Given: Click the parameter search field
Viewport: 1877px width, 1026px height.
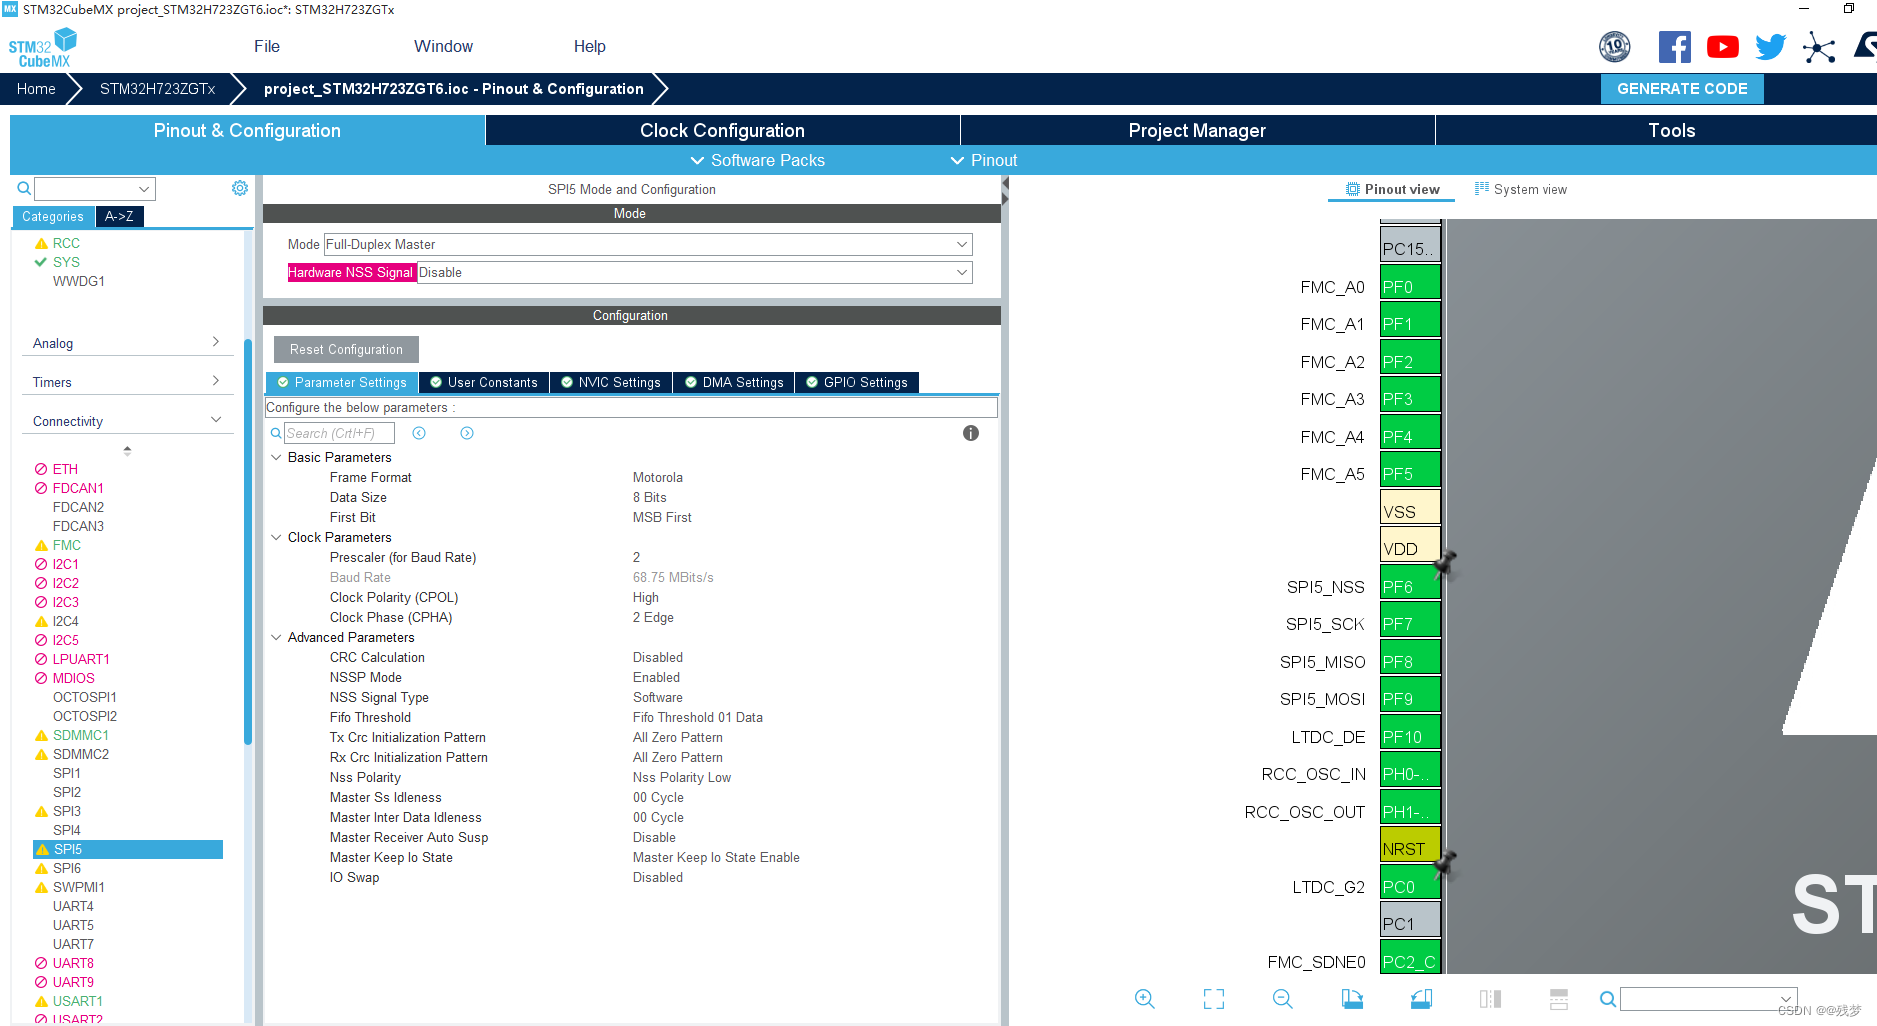Looking at the screenshot, I should (x=339, y=433).
